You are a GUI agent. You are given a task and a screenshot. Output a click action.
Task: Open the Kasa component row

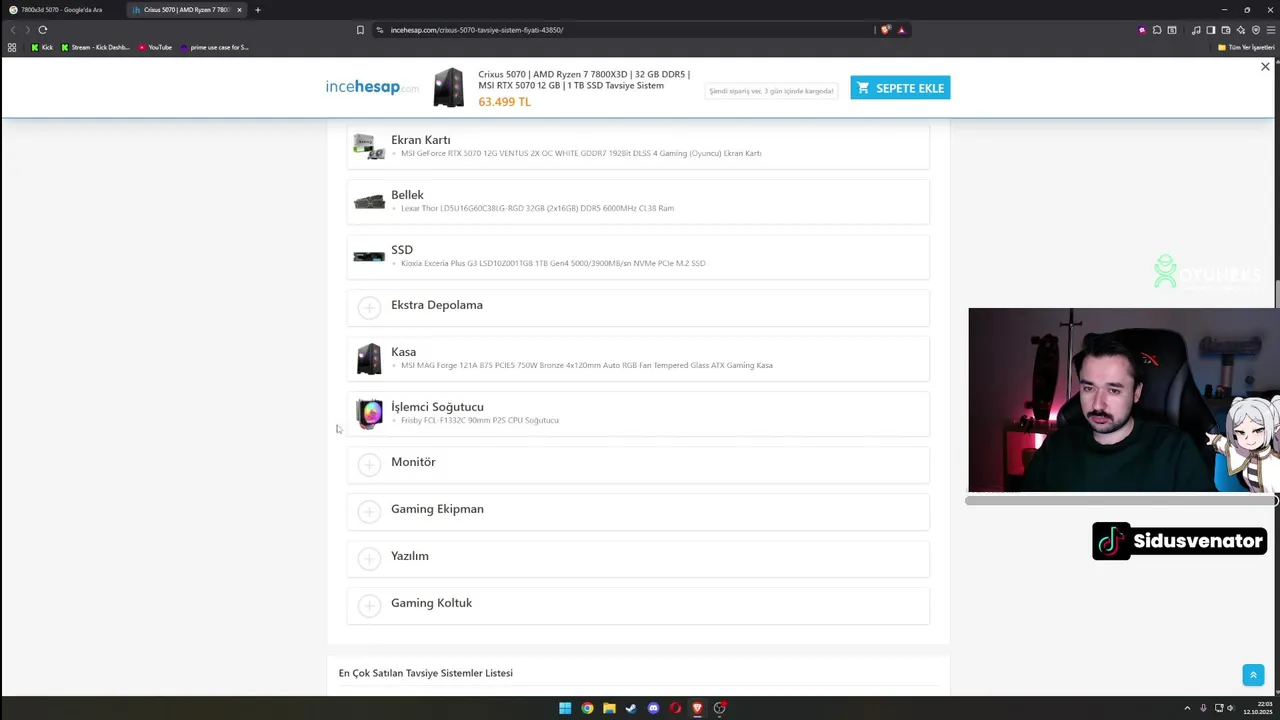click(638, 359)
